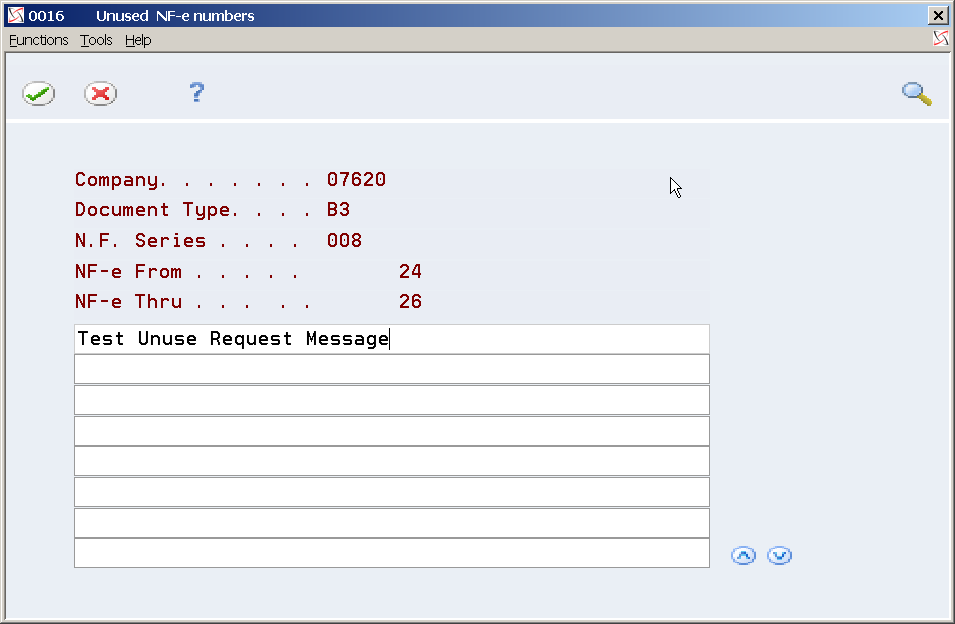Click the magnifying glass search icon

(917, 94)
